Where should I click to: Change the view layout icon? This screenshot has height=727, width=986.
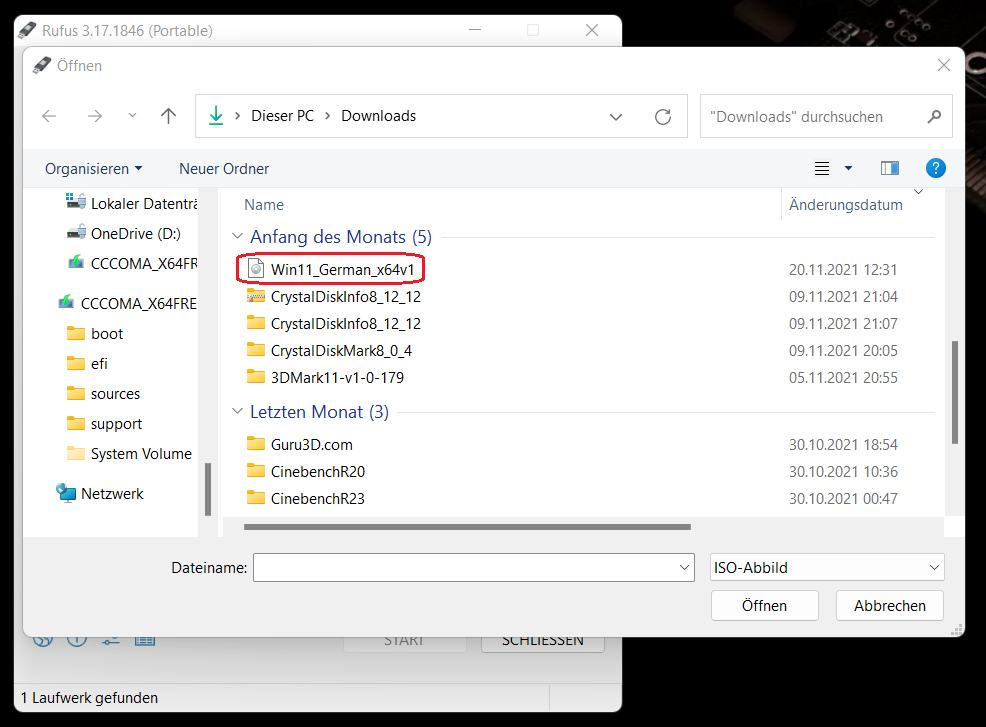pos(822,168)
